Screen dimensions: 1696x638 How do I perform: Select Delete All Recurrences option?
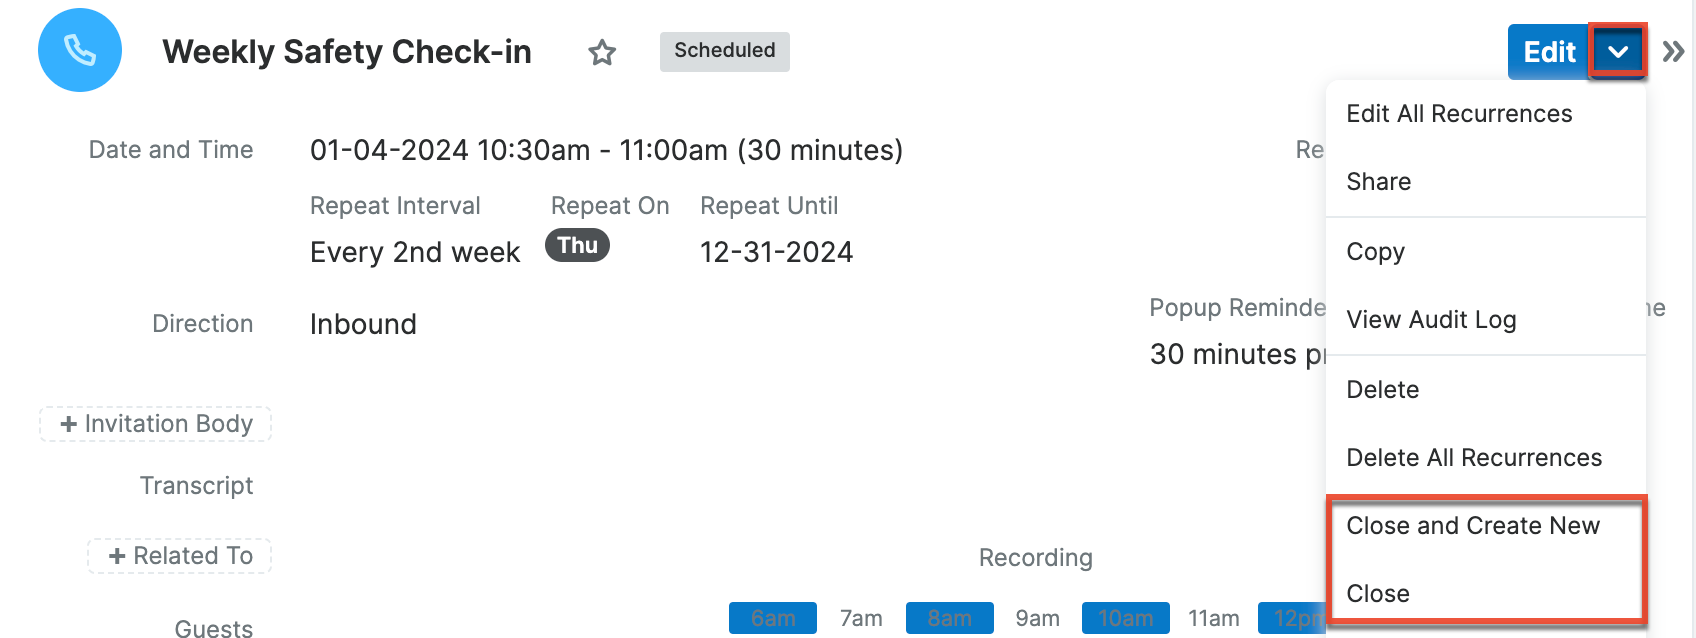(x=1474, y=458)
